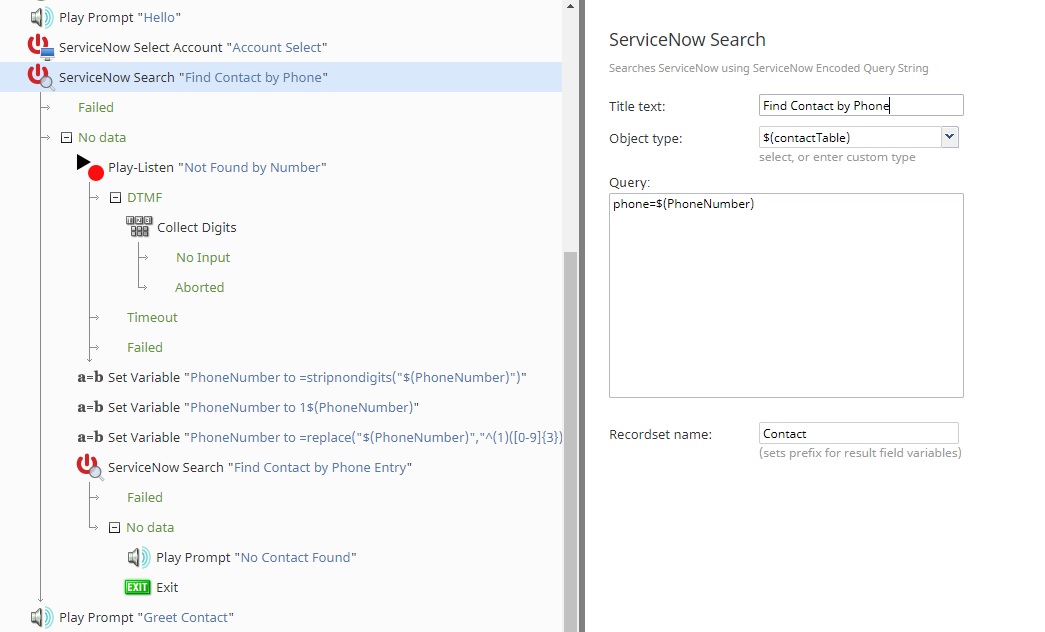Select Set Variable replace block
This screenshot has width=1045, height=632.
pyautogui.click(x=335, y=437)
